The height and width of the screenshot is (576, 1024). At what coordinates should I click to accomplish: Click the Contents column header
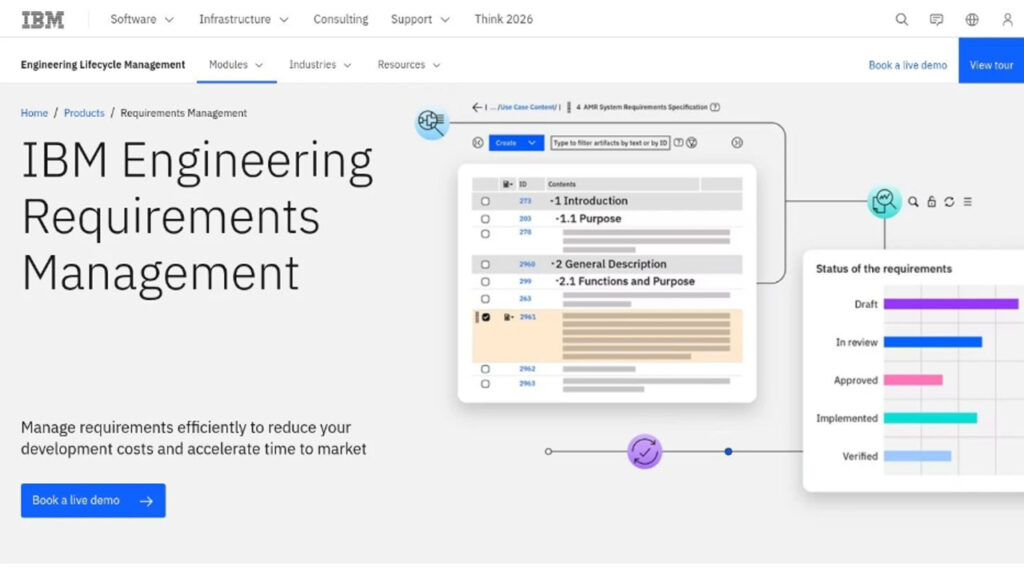tap(562, 185)
